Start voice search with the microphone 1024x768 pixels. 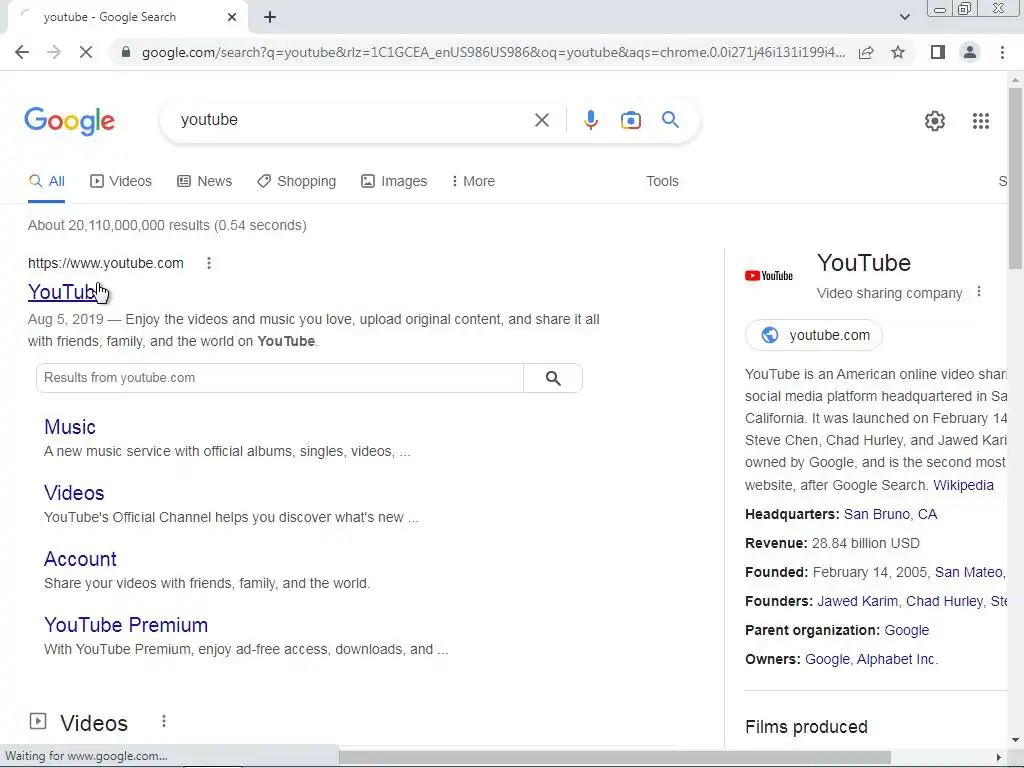pos(590,120)
